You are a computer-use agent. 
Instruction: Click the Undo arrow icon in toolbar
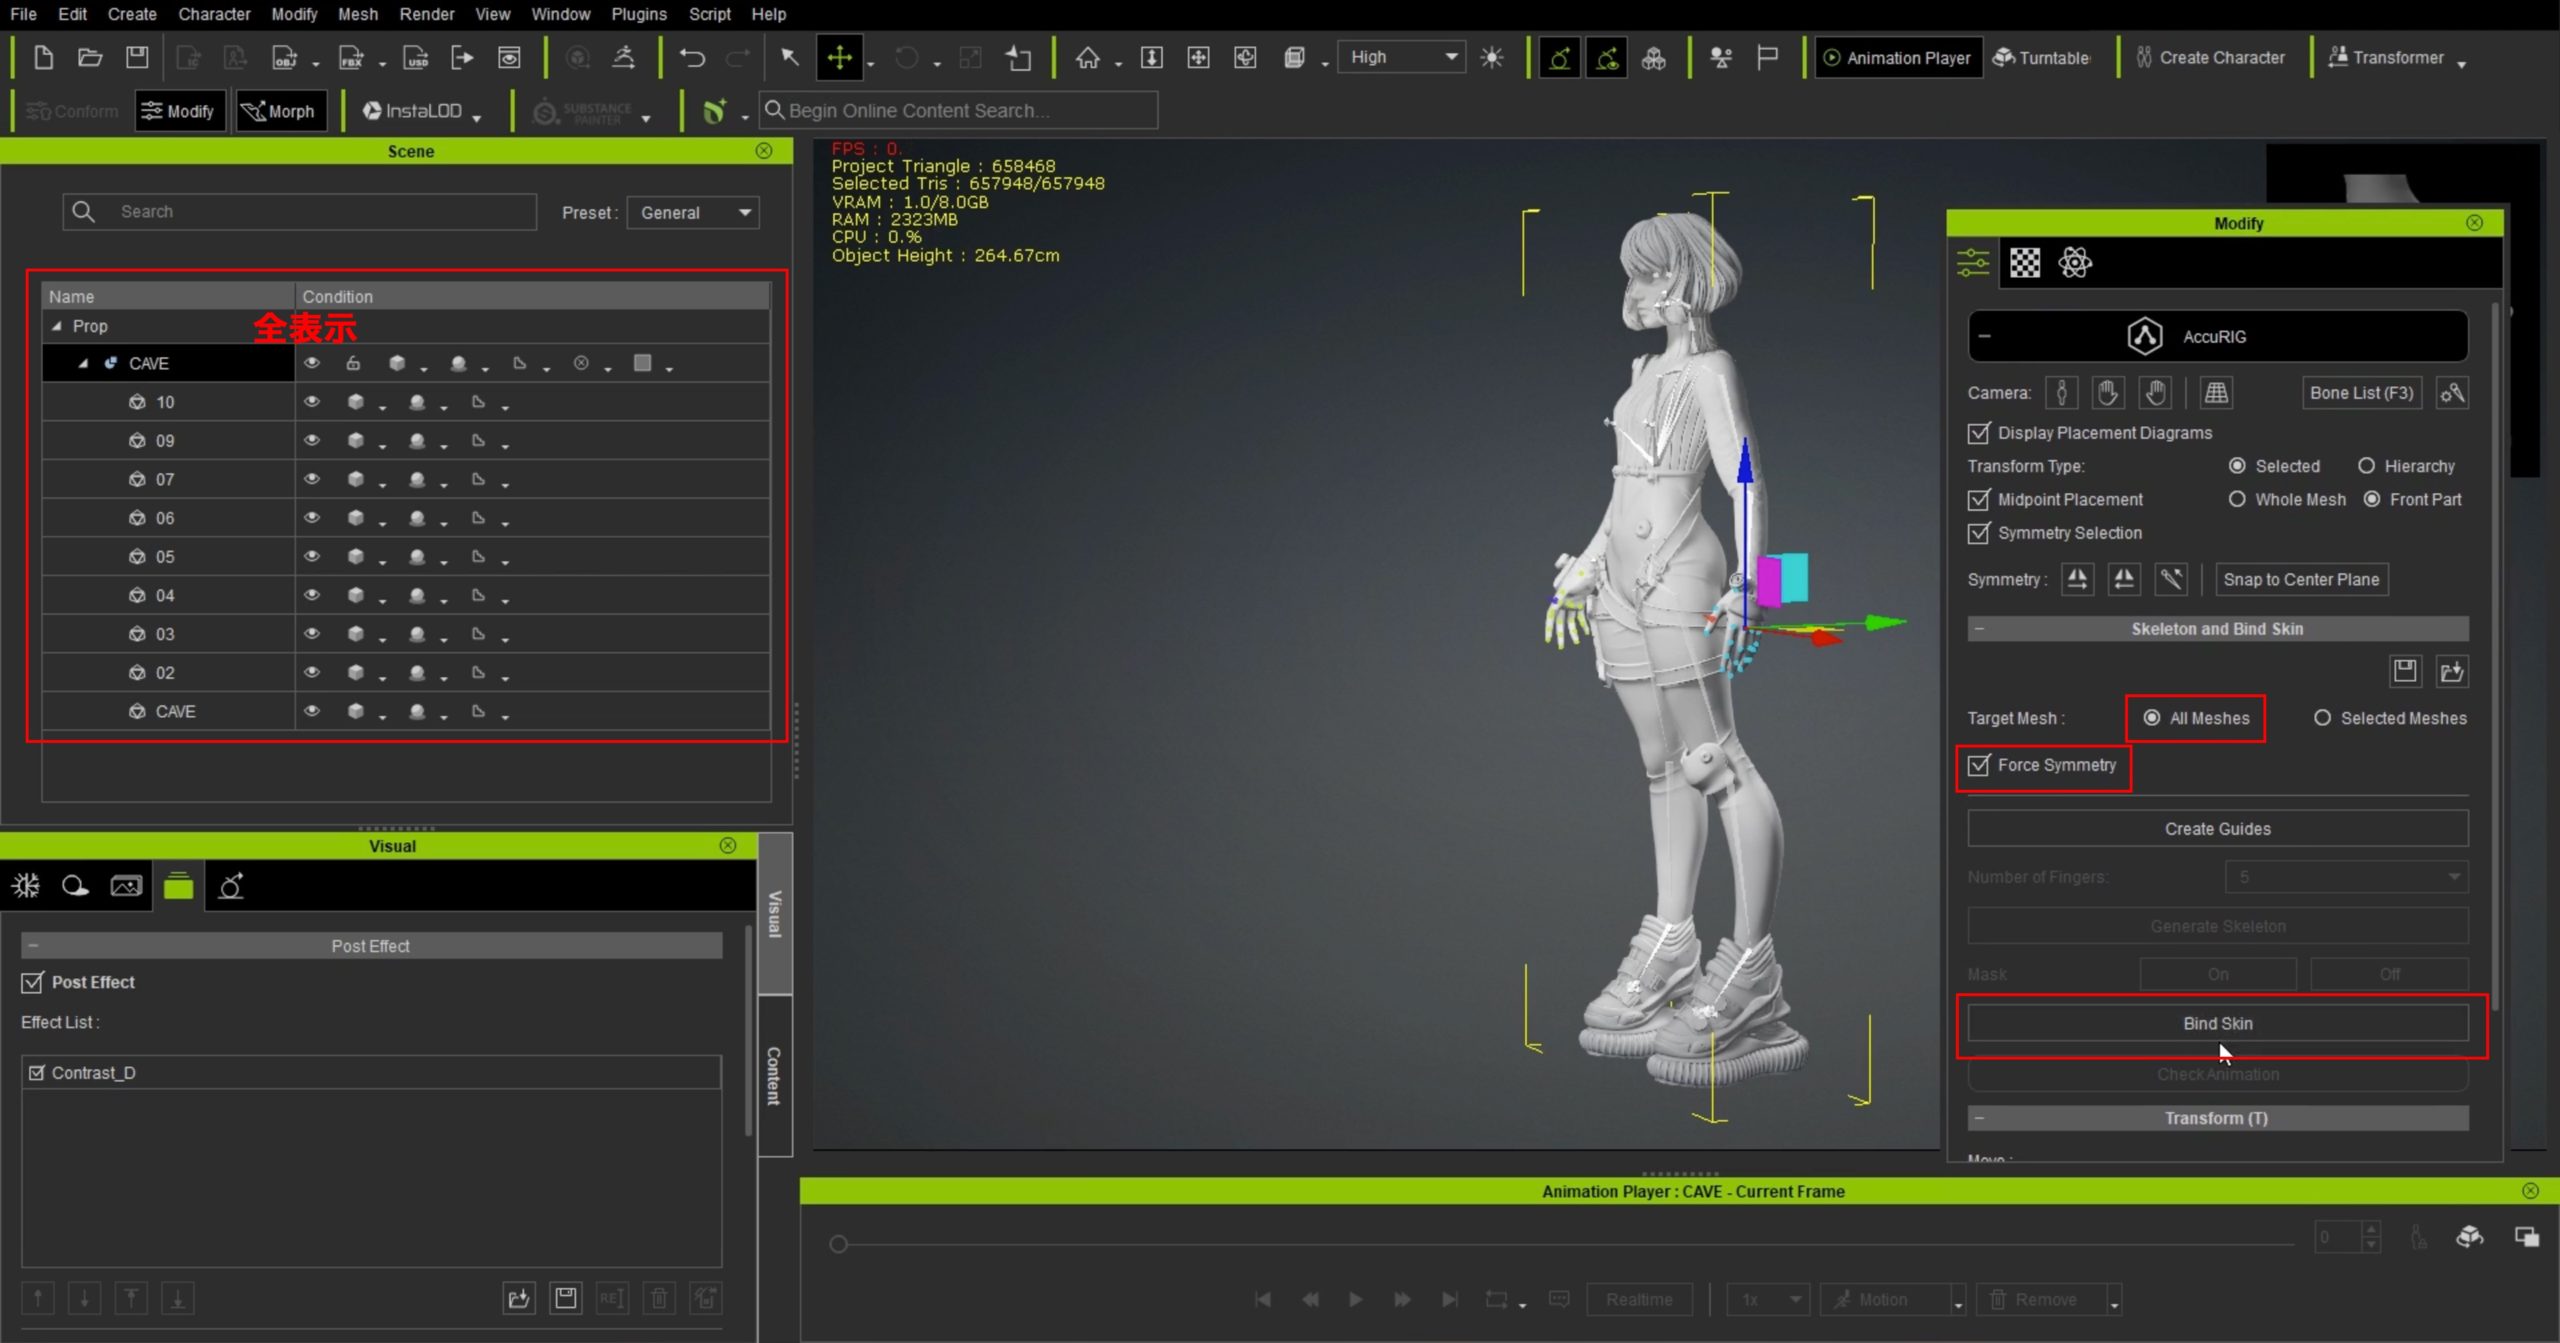pyautogui.click(x=692, y=58)
